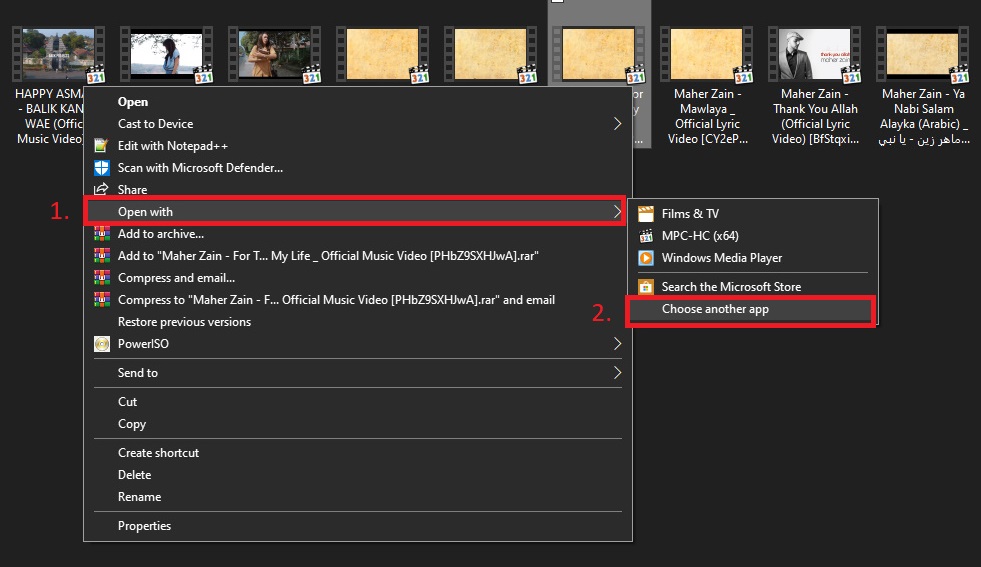Expand the Cast to Device arrow

coord(617,124)
